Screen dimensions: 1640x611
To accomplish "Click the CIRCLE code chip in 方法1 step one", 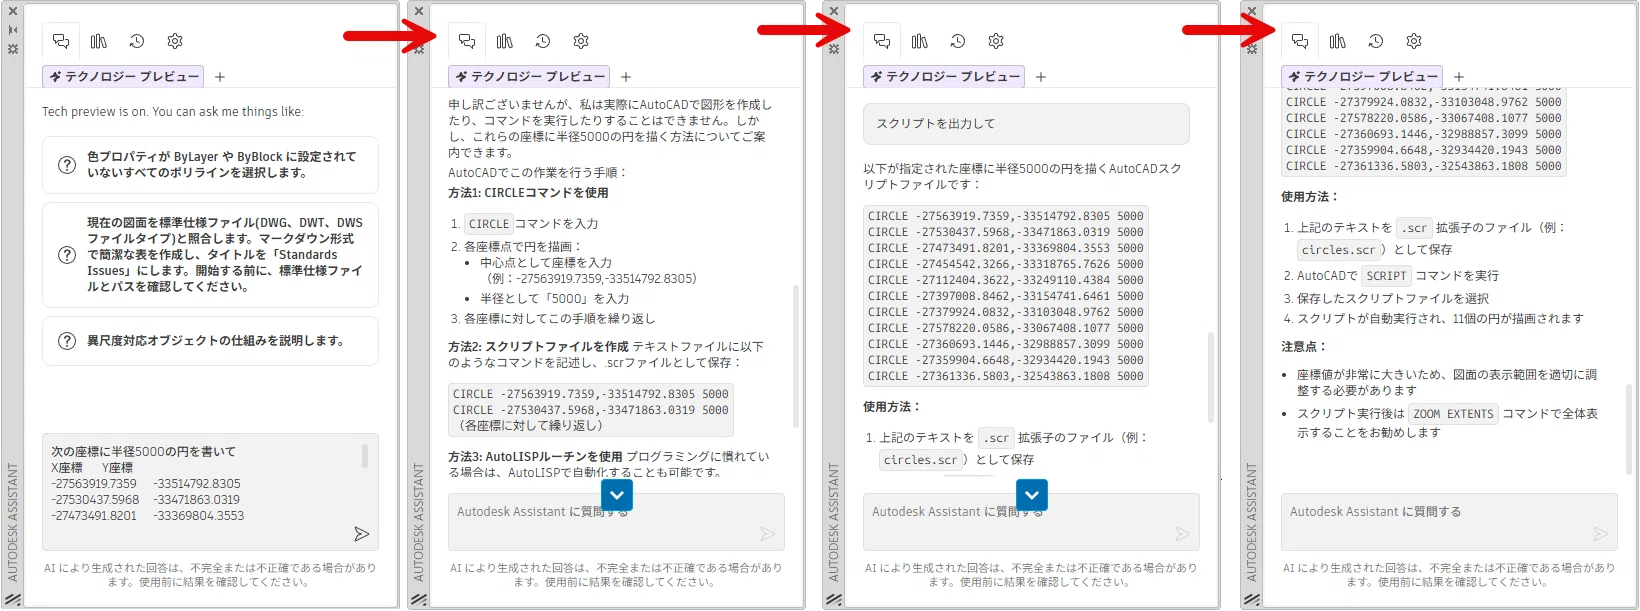I will 489,224.
